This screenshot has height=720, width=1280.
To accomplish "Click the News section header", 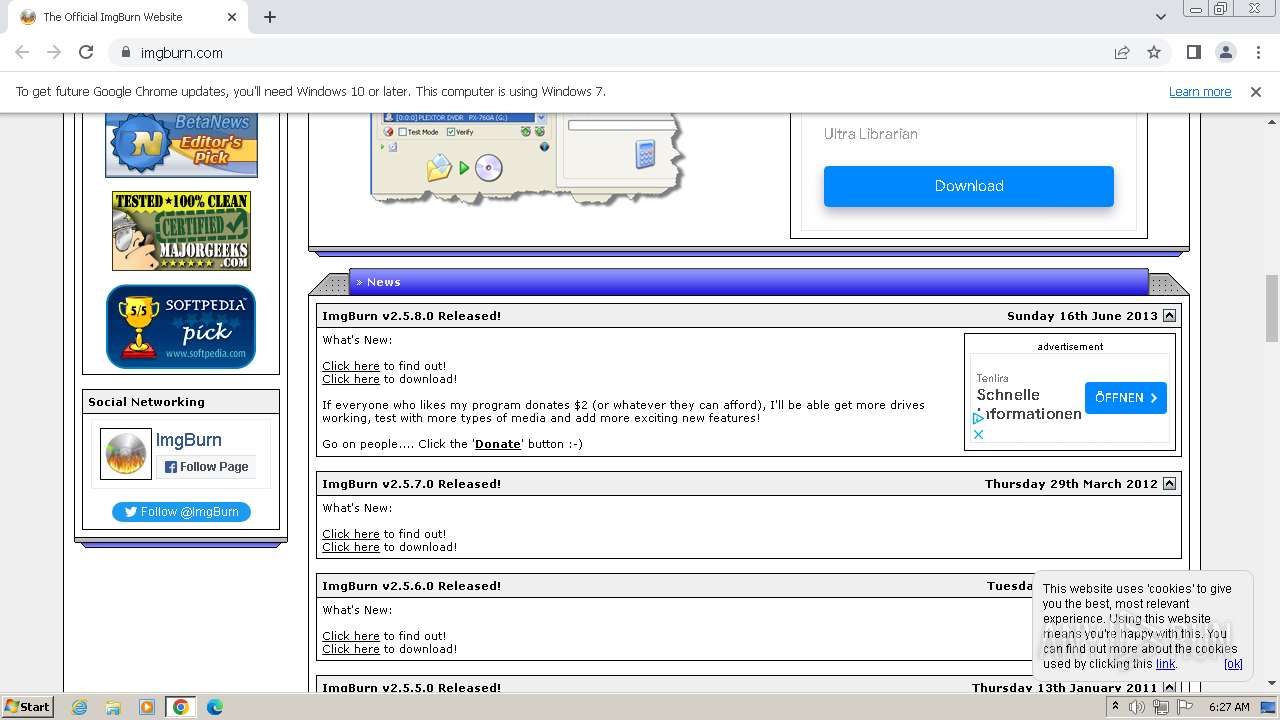I will [x=748, y=282].
